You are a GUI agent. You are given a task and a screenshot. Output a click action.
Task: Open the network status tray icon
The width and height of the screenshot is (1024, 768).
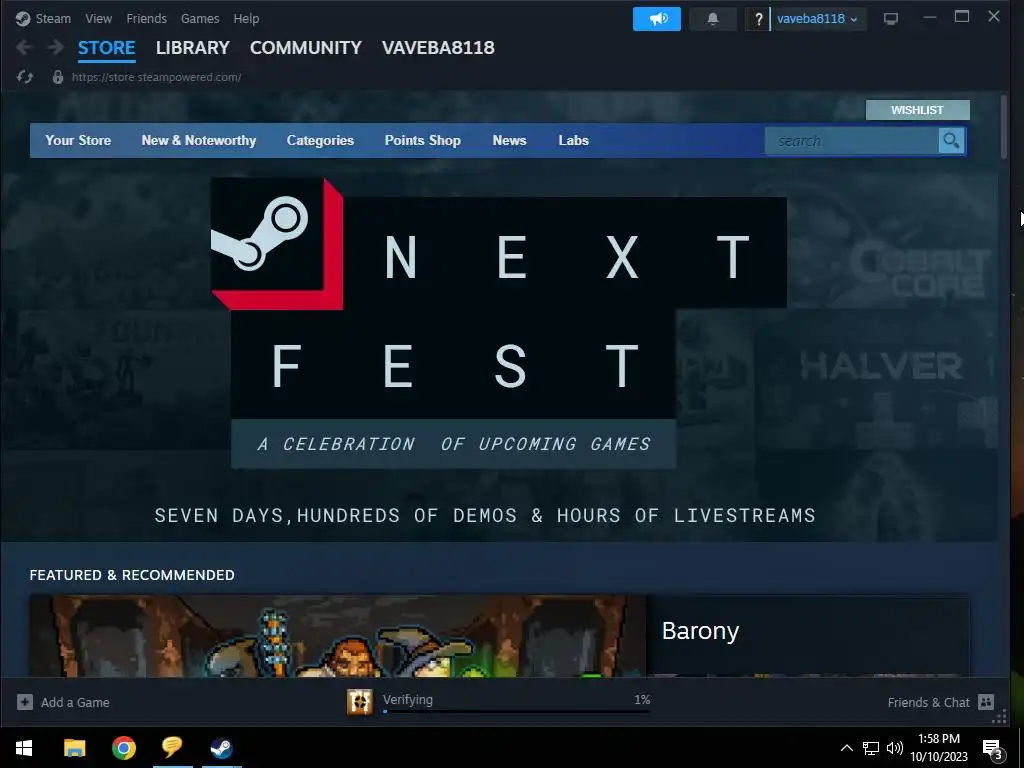coord(871,748)
